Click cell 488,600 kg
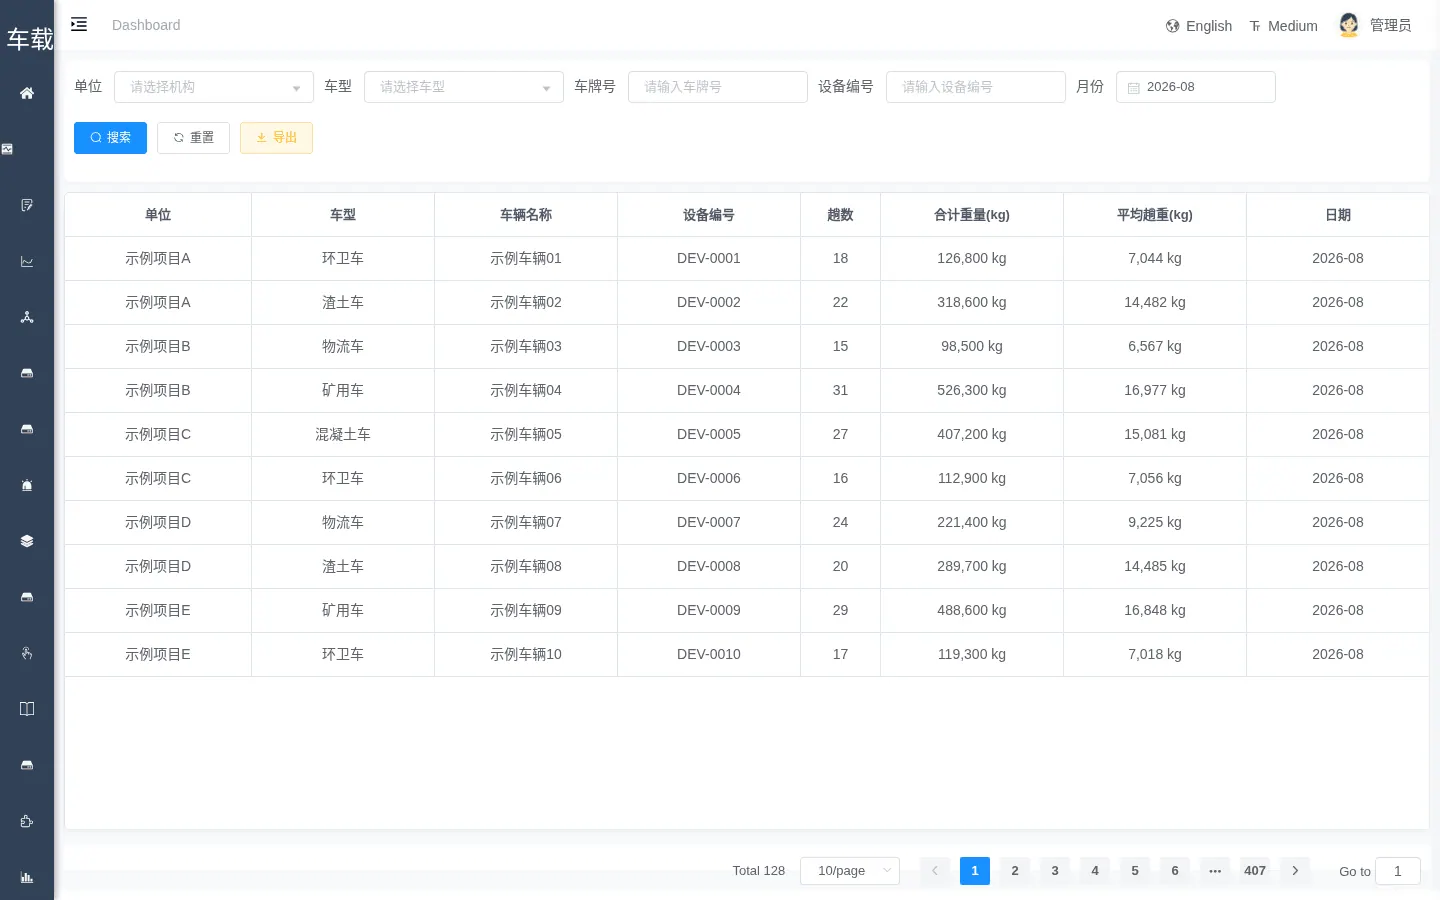This screenshot has height=900, width=1440. [x=972, y=610]
